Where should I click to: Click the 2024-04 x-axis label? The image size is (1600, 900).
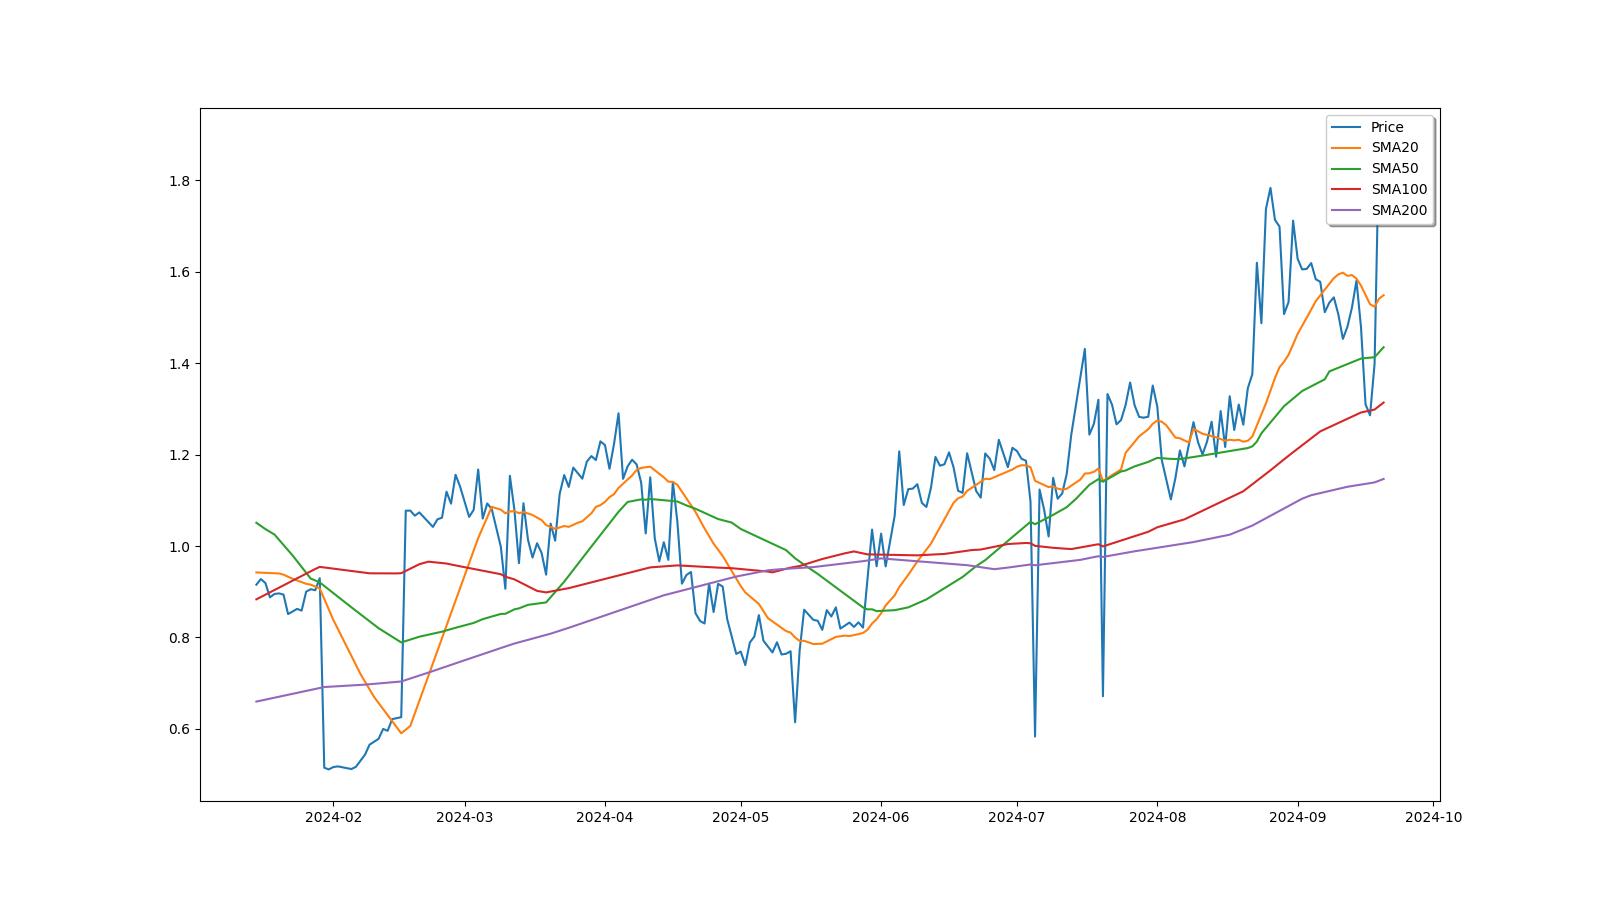(604, 817)
